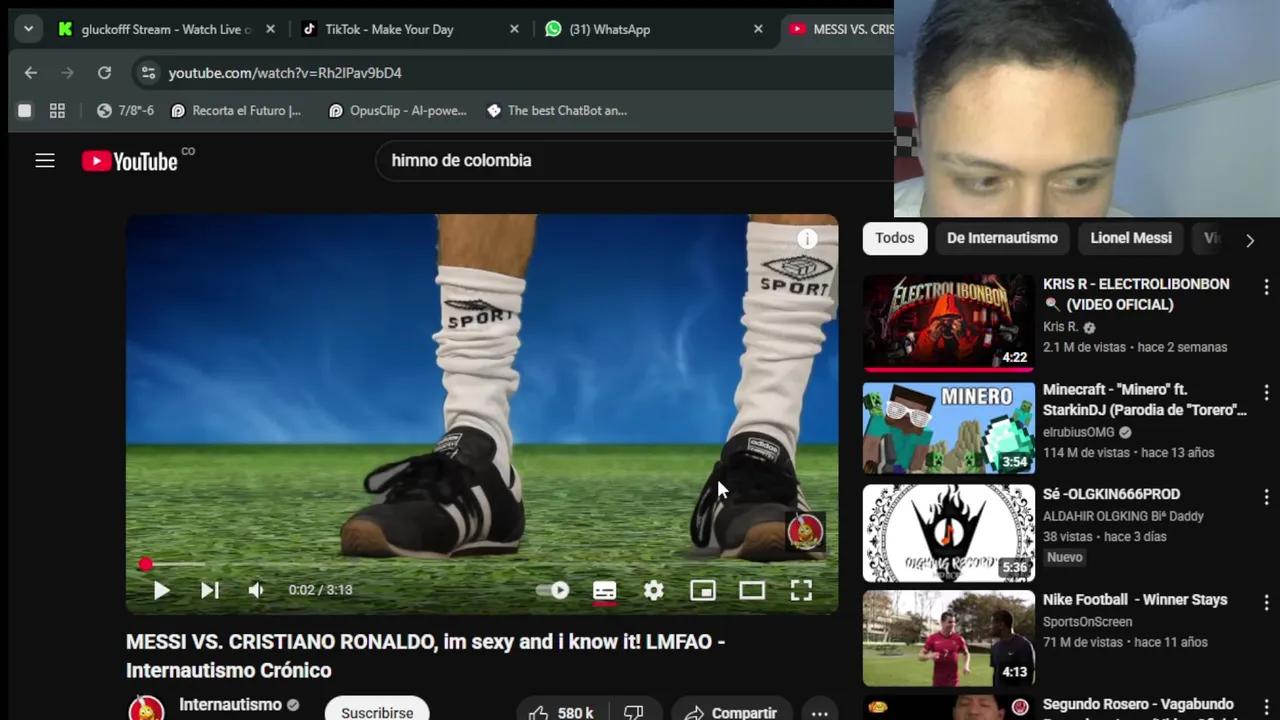Switch to the gluckofff Stream tab
The width and height of the screenshot is (1280, 720).
tap(167, 29)
